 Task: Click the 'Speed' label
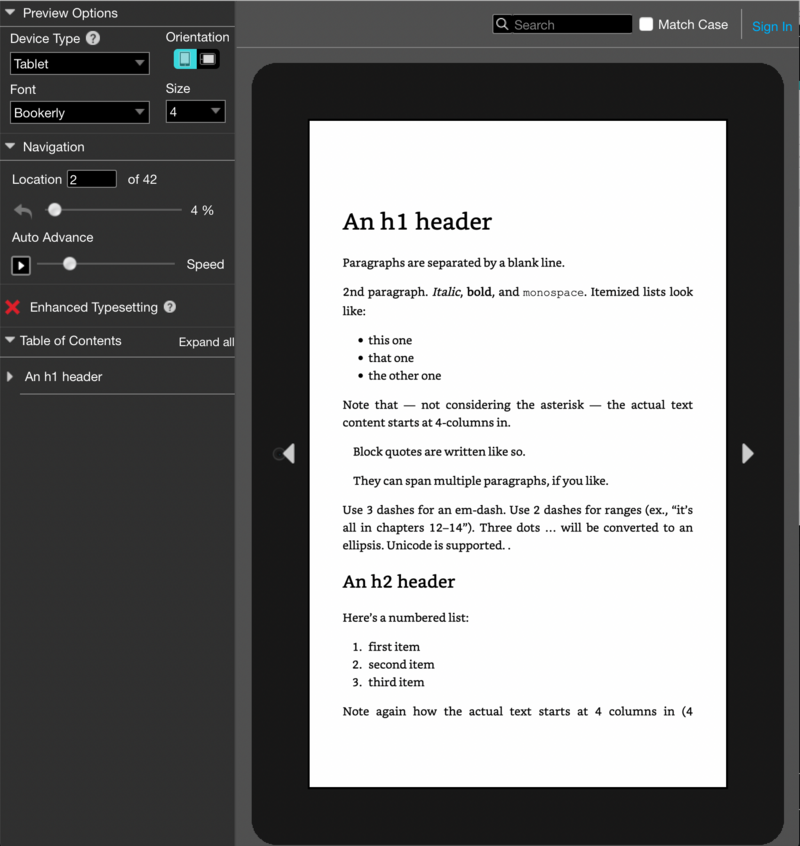(x=205, y=264)
